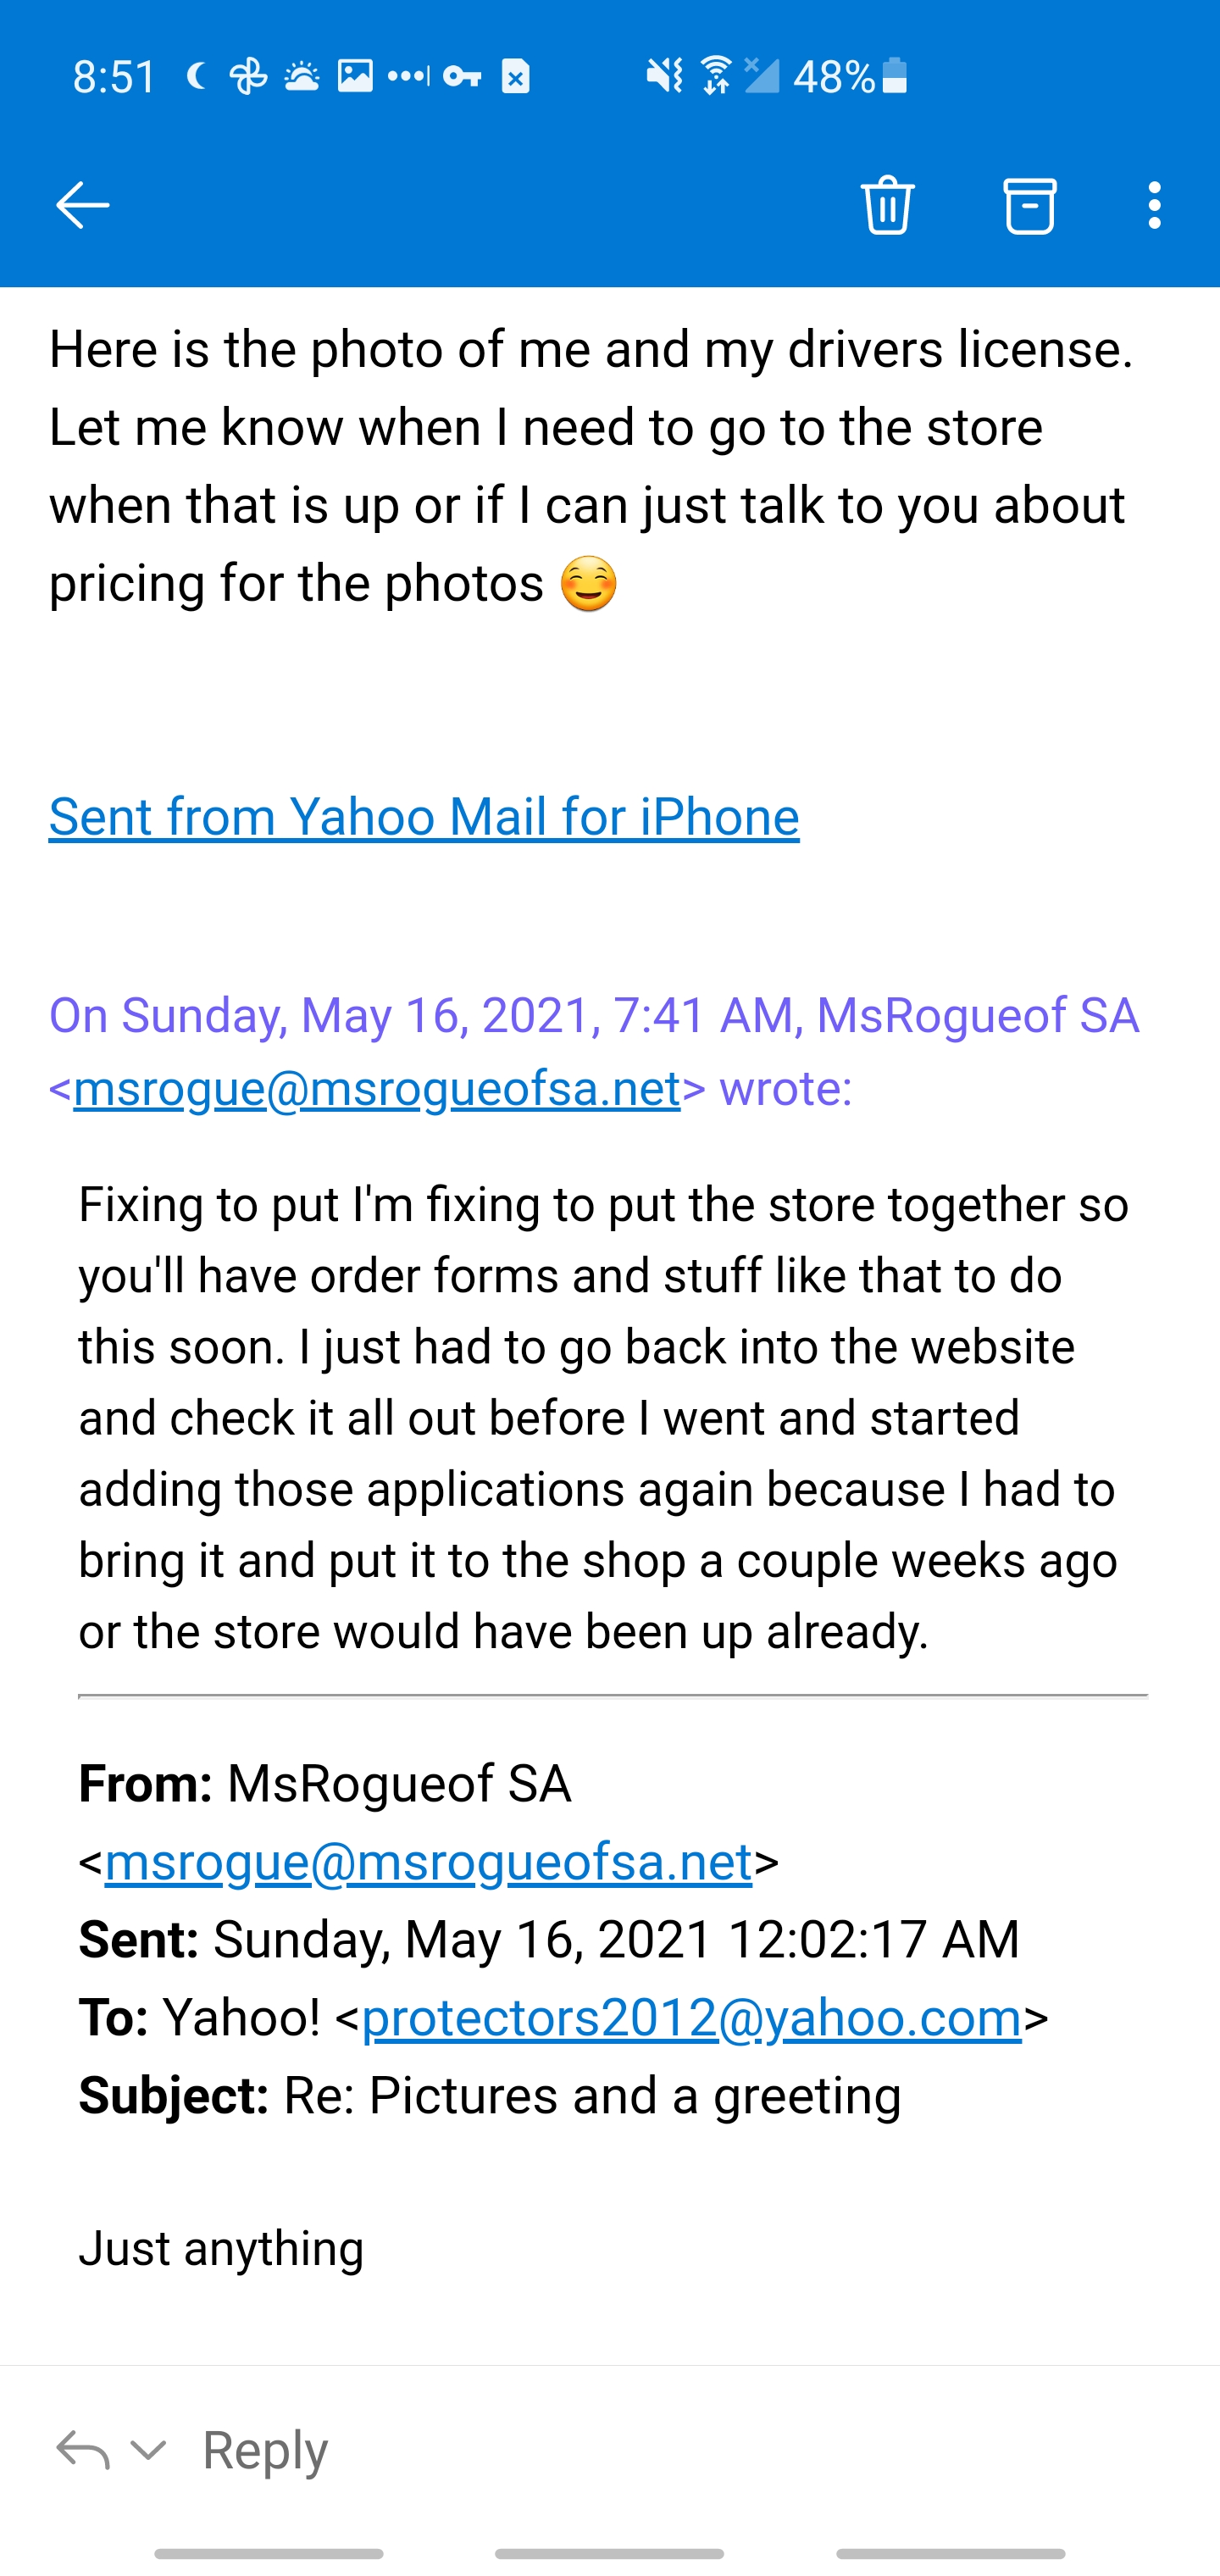Tap the left navigation bar handle

tap(269, 2554)
